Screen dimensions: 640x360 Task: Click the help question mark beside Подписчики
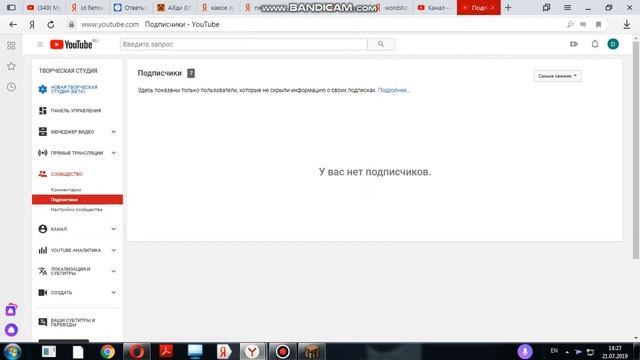[x=191, y=73]
